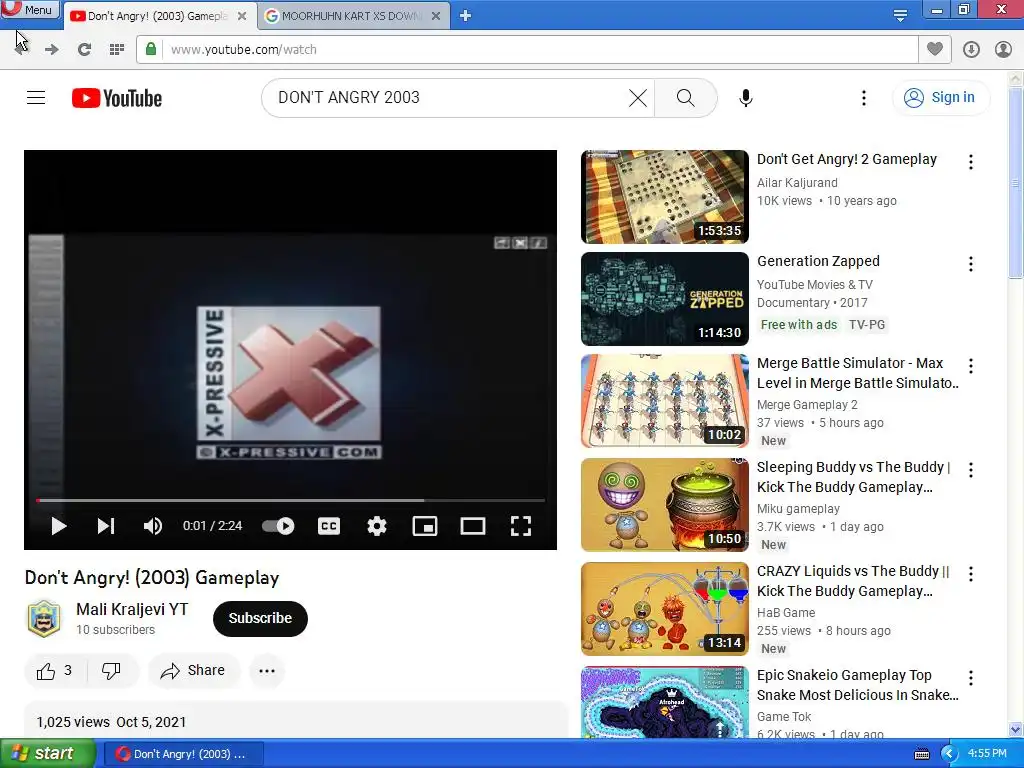Go to YouTube home via logo
The height and width of the screenshot is (768, 1024).
point(117,98)
